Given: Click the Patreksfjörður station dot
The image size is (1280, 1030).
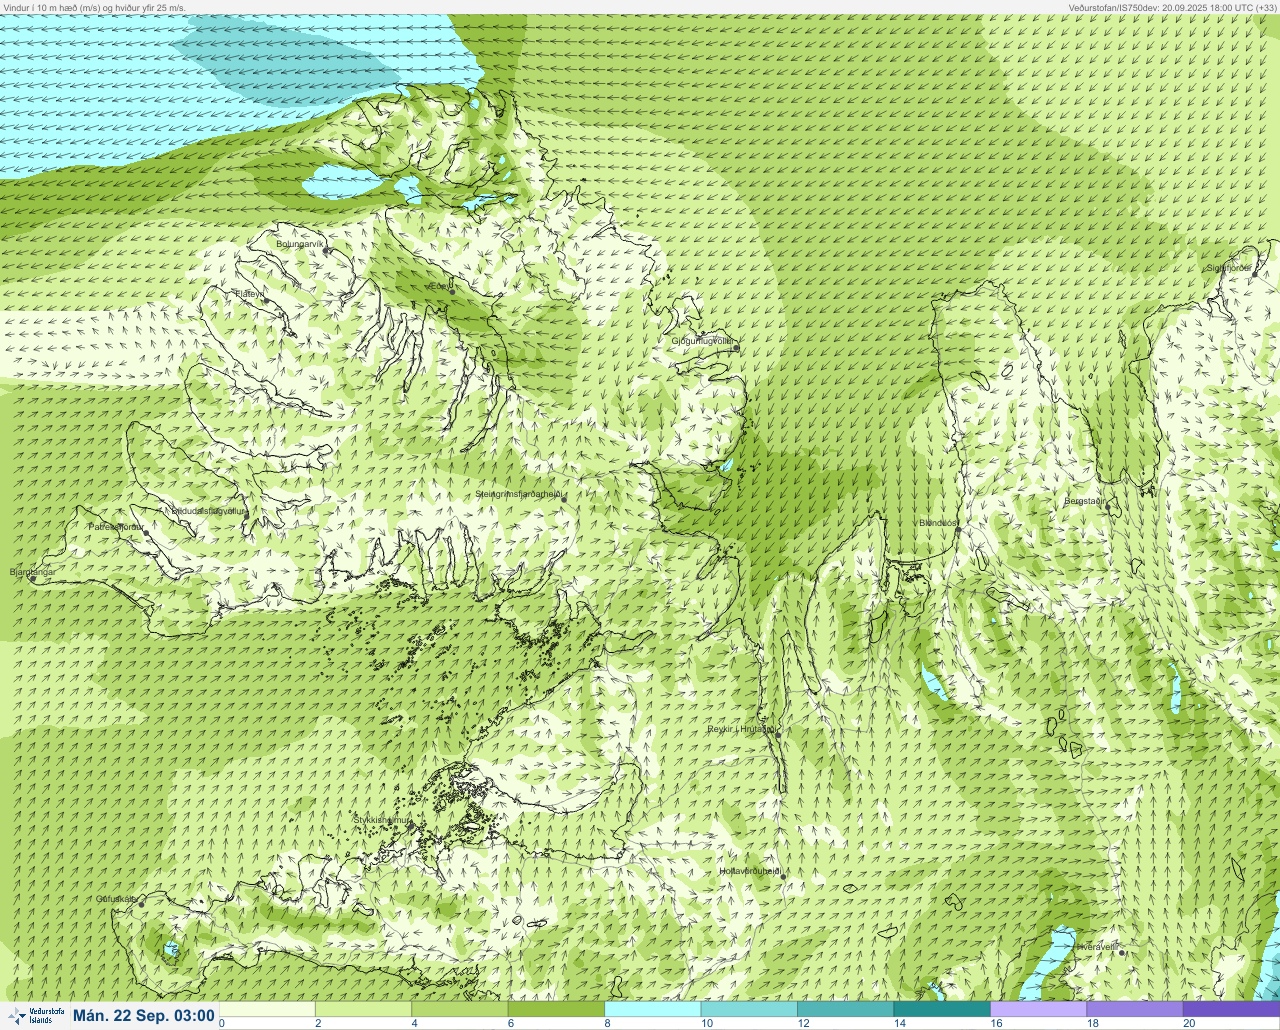Looking at the screenshot, I should coord(146,533).
